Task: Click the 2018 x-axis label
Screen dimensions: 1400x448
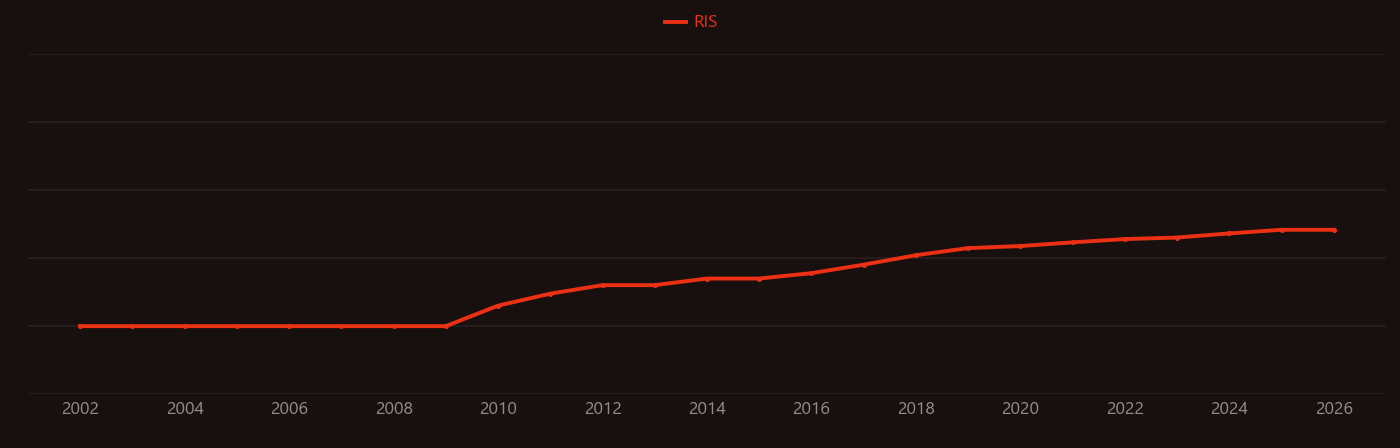Action: [916, 409]
